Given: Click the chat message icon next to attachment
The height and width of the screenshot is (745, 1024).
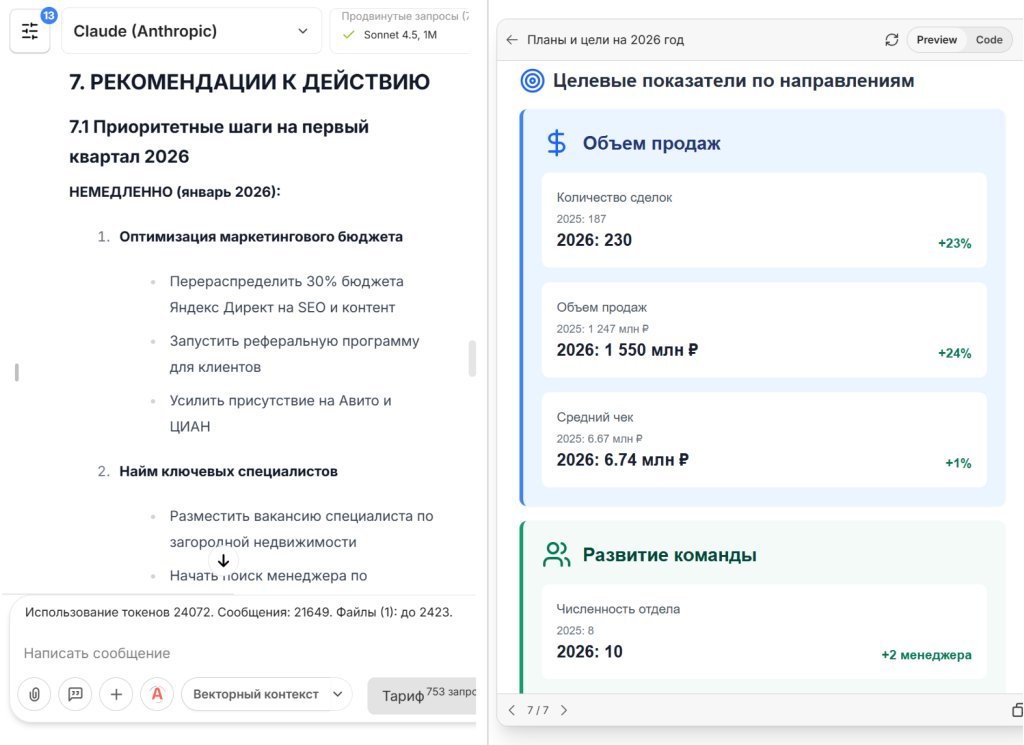Looking at the screenshot, I should click(75, 694).
